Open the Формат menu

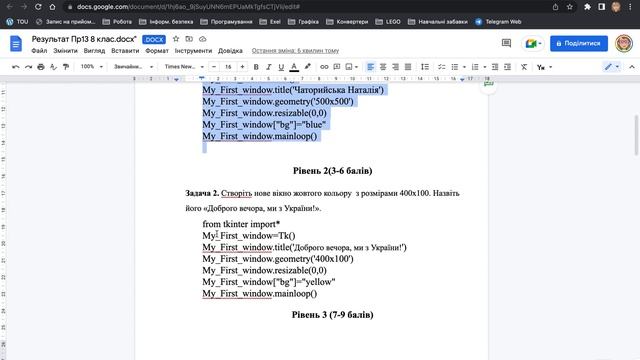coord(157,51)
